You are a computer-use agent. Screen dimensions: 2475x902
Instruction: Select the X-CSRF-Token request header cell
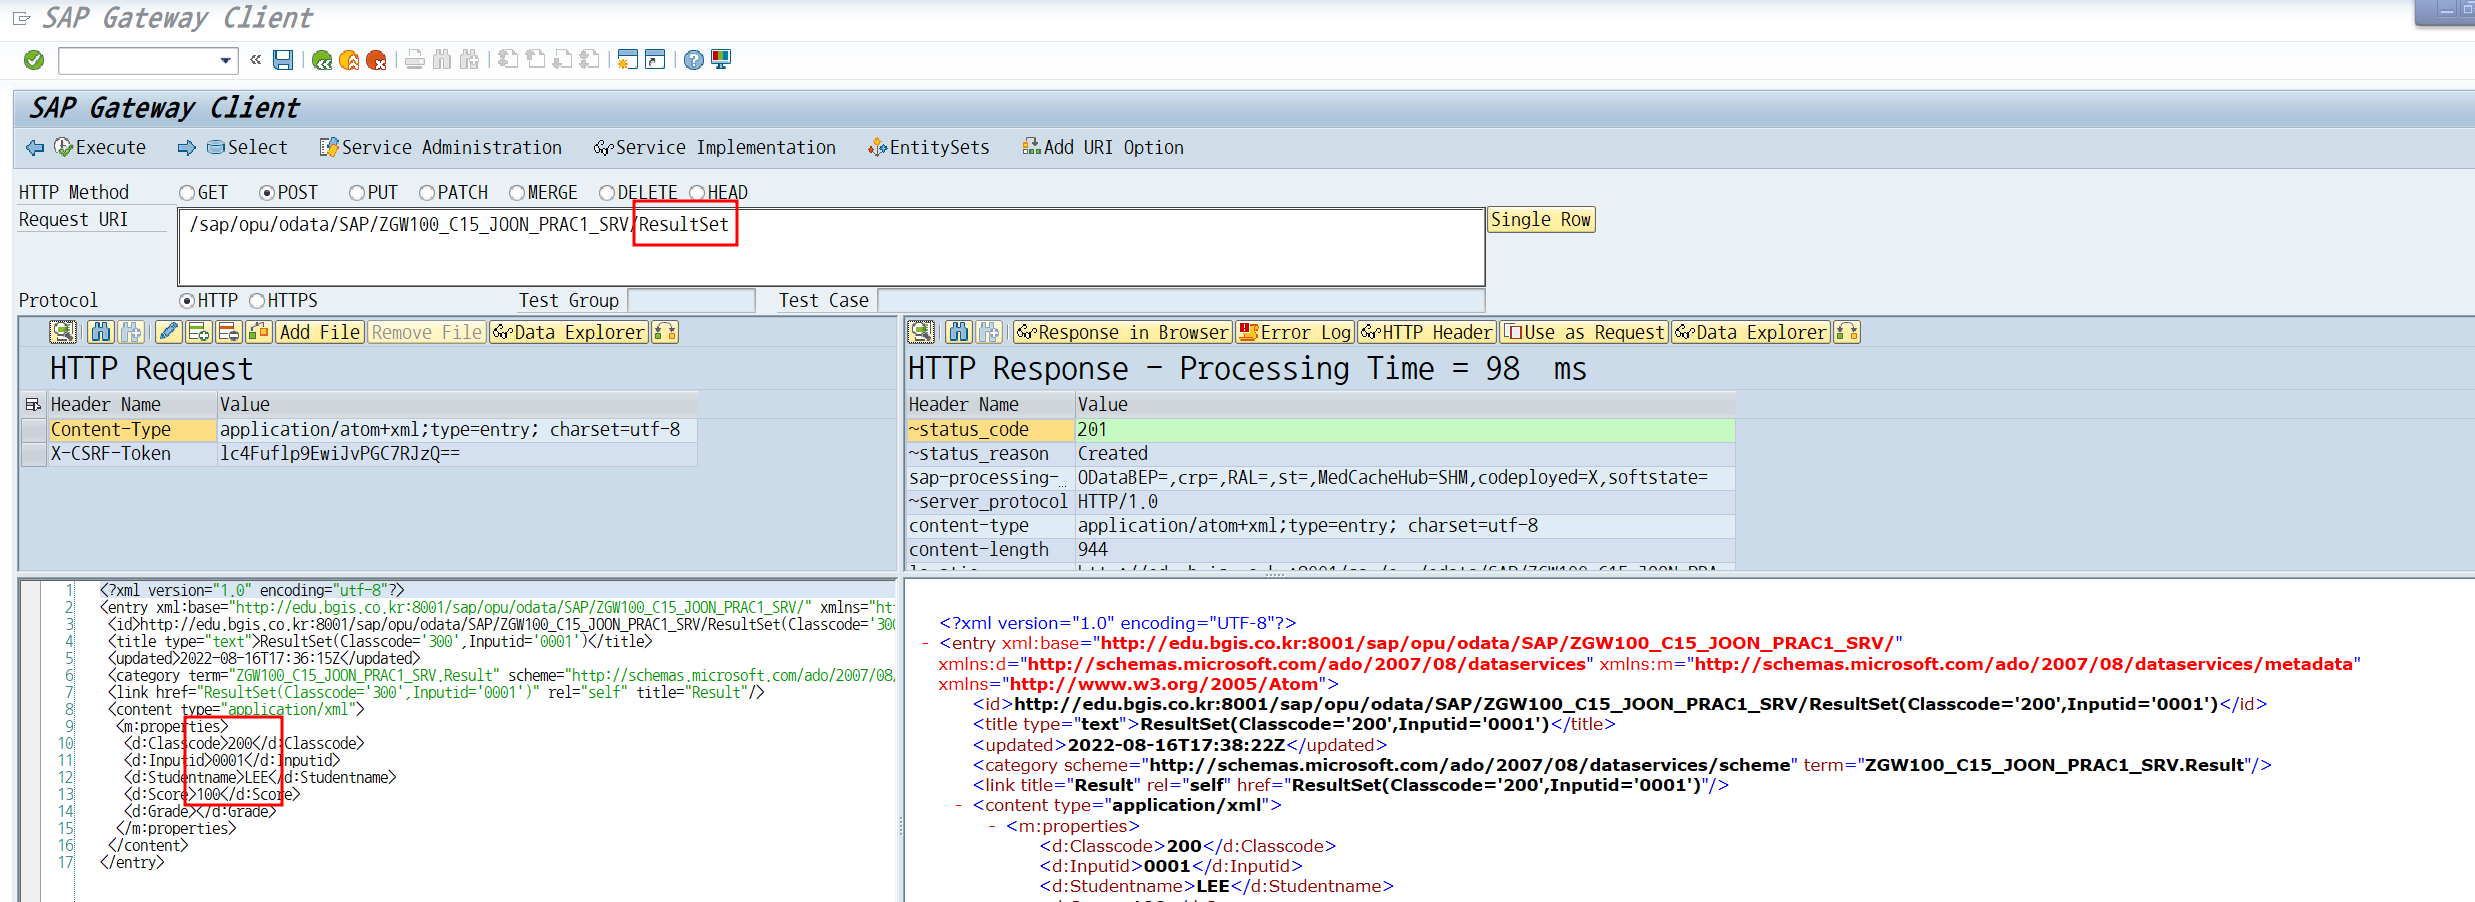coord(132,454)
